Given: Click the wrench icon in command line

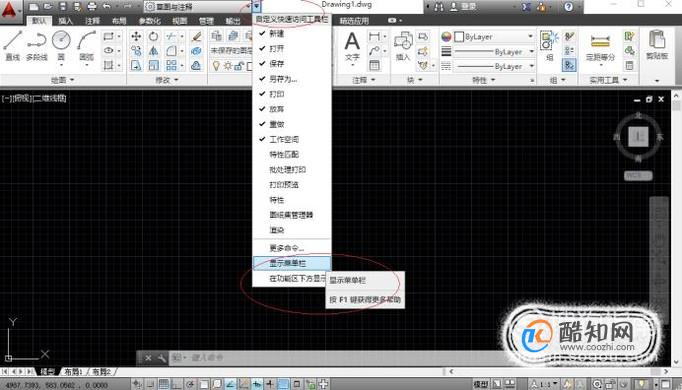Looking at the screenshot, I should pyautogui.click(x=162, y=358).
